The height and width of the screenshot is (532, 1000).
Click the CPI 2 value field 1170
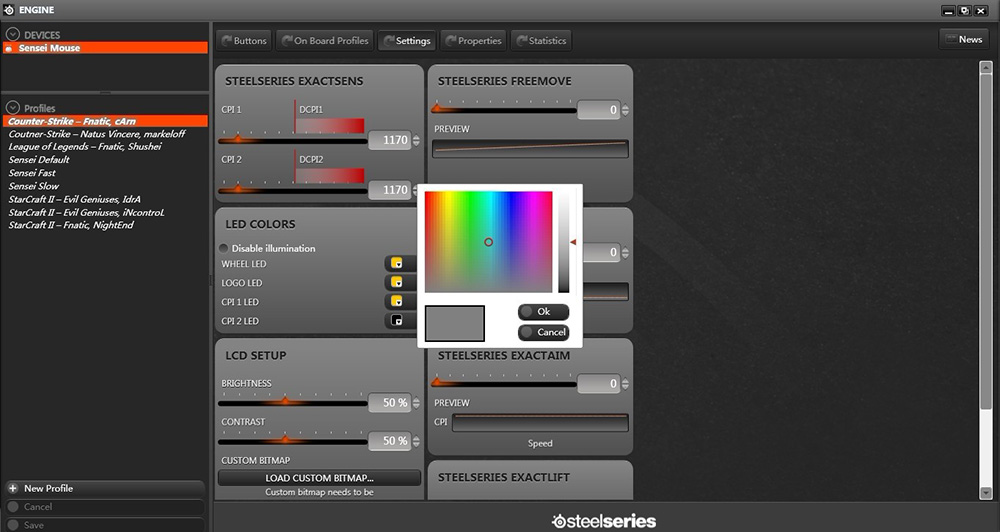390,189
